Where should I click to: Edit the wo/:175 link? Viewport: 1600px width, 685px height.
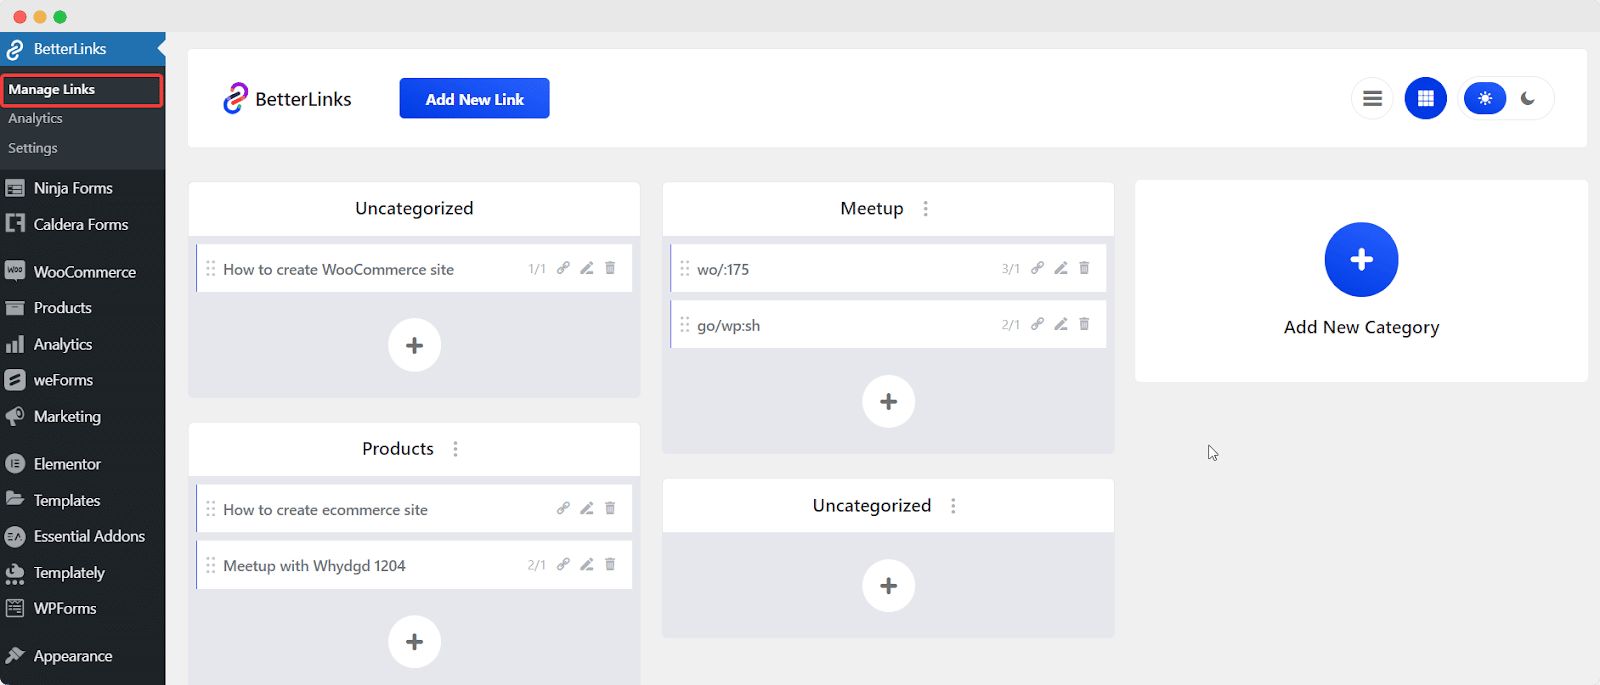coord(1061,268)
